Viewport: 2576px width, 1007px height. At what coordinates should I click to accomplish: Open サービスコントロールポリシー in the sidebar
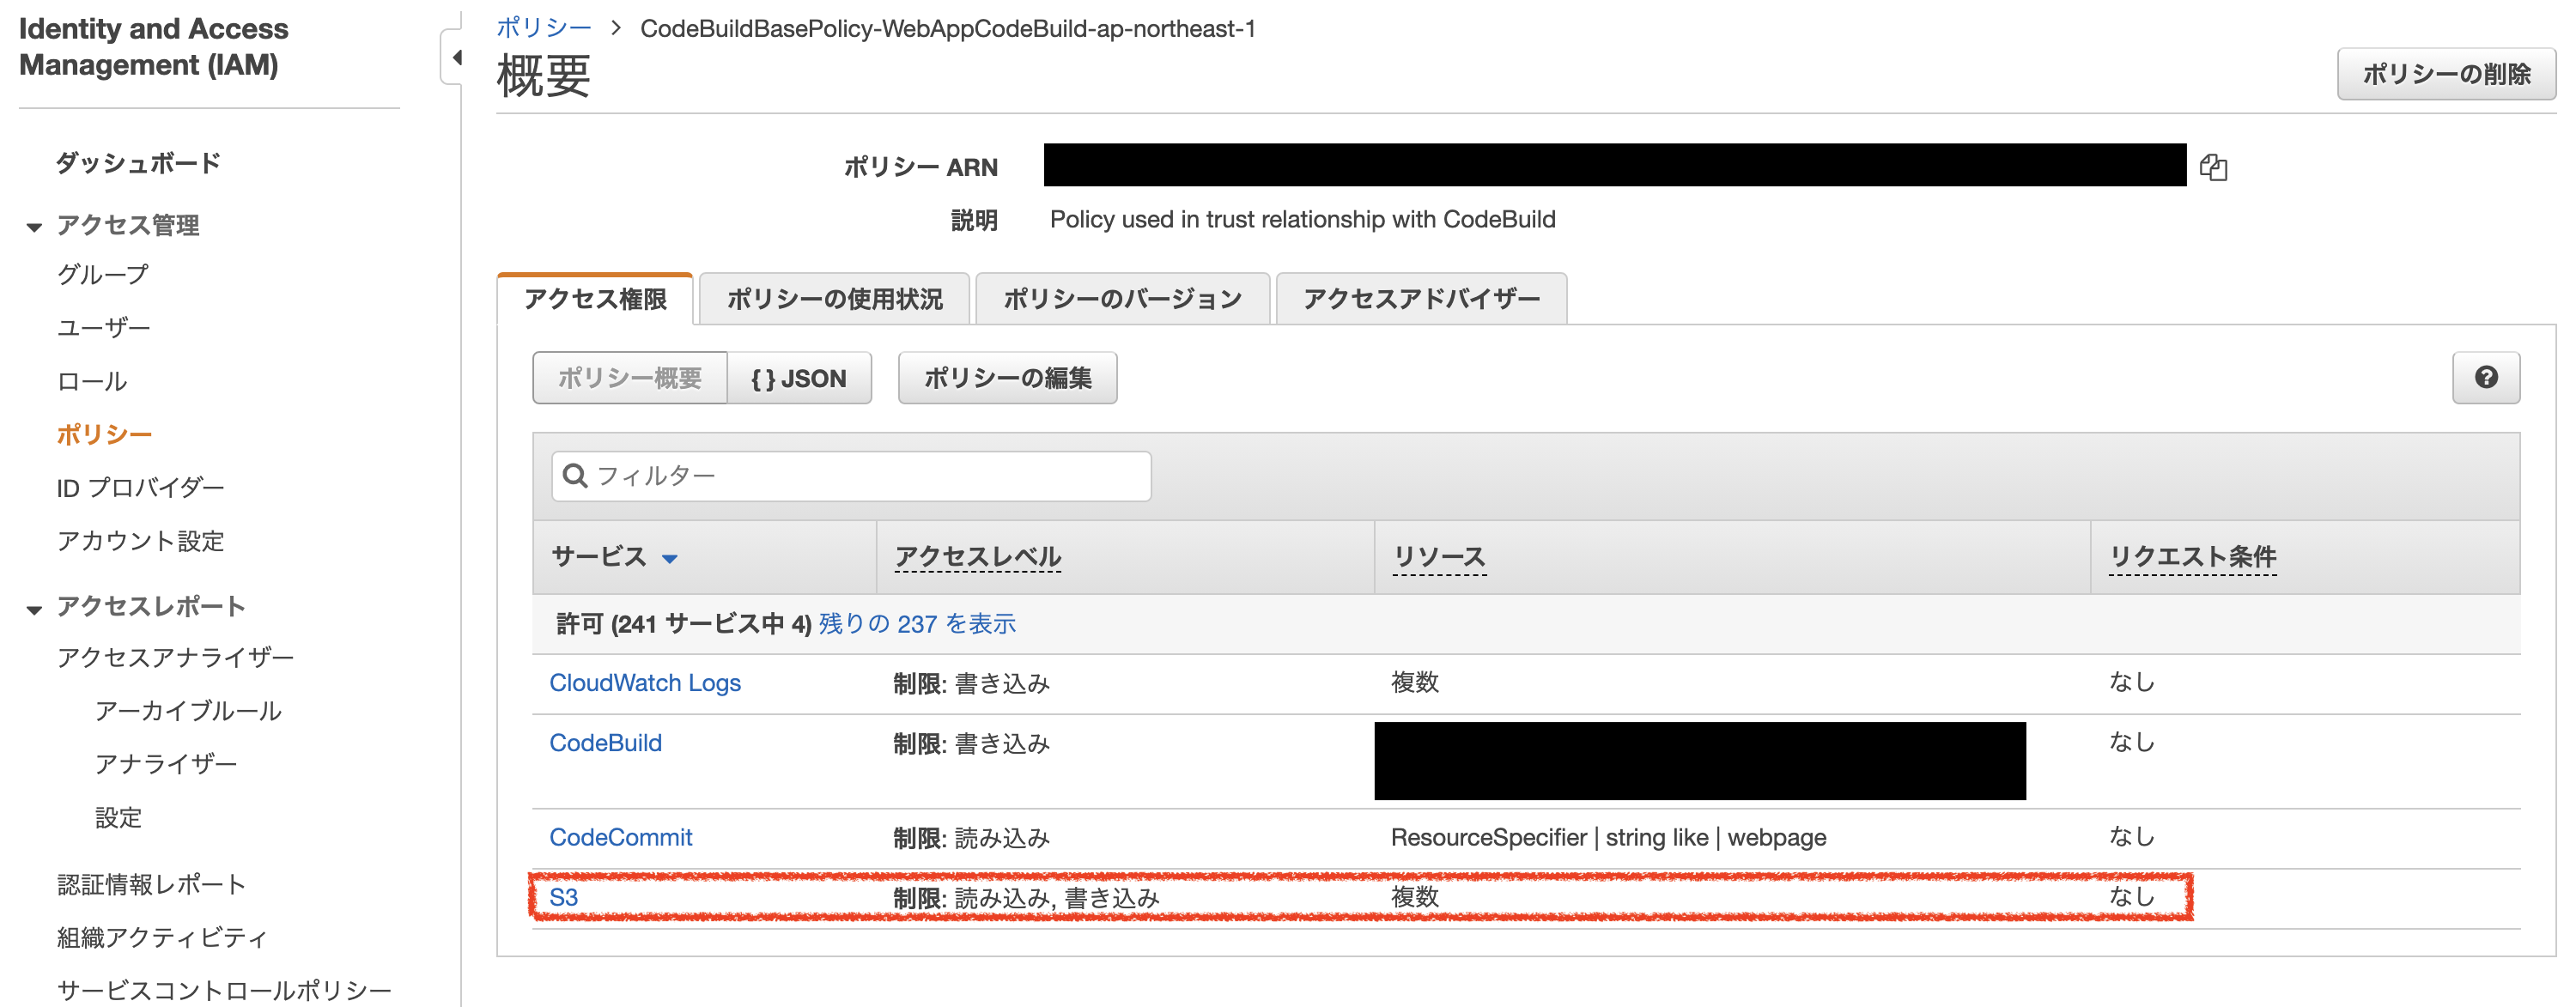click(224, 991)
